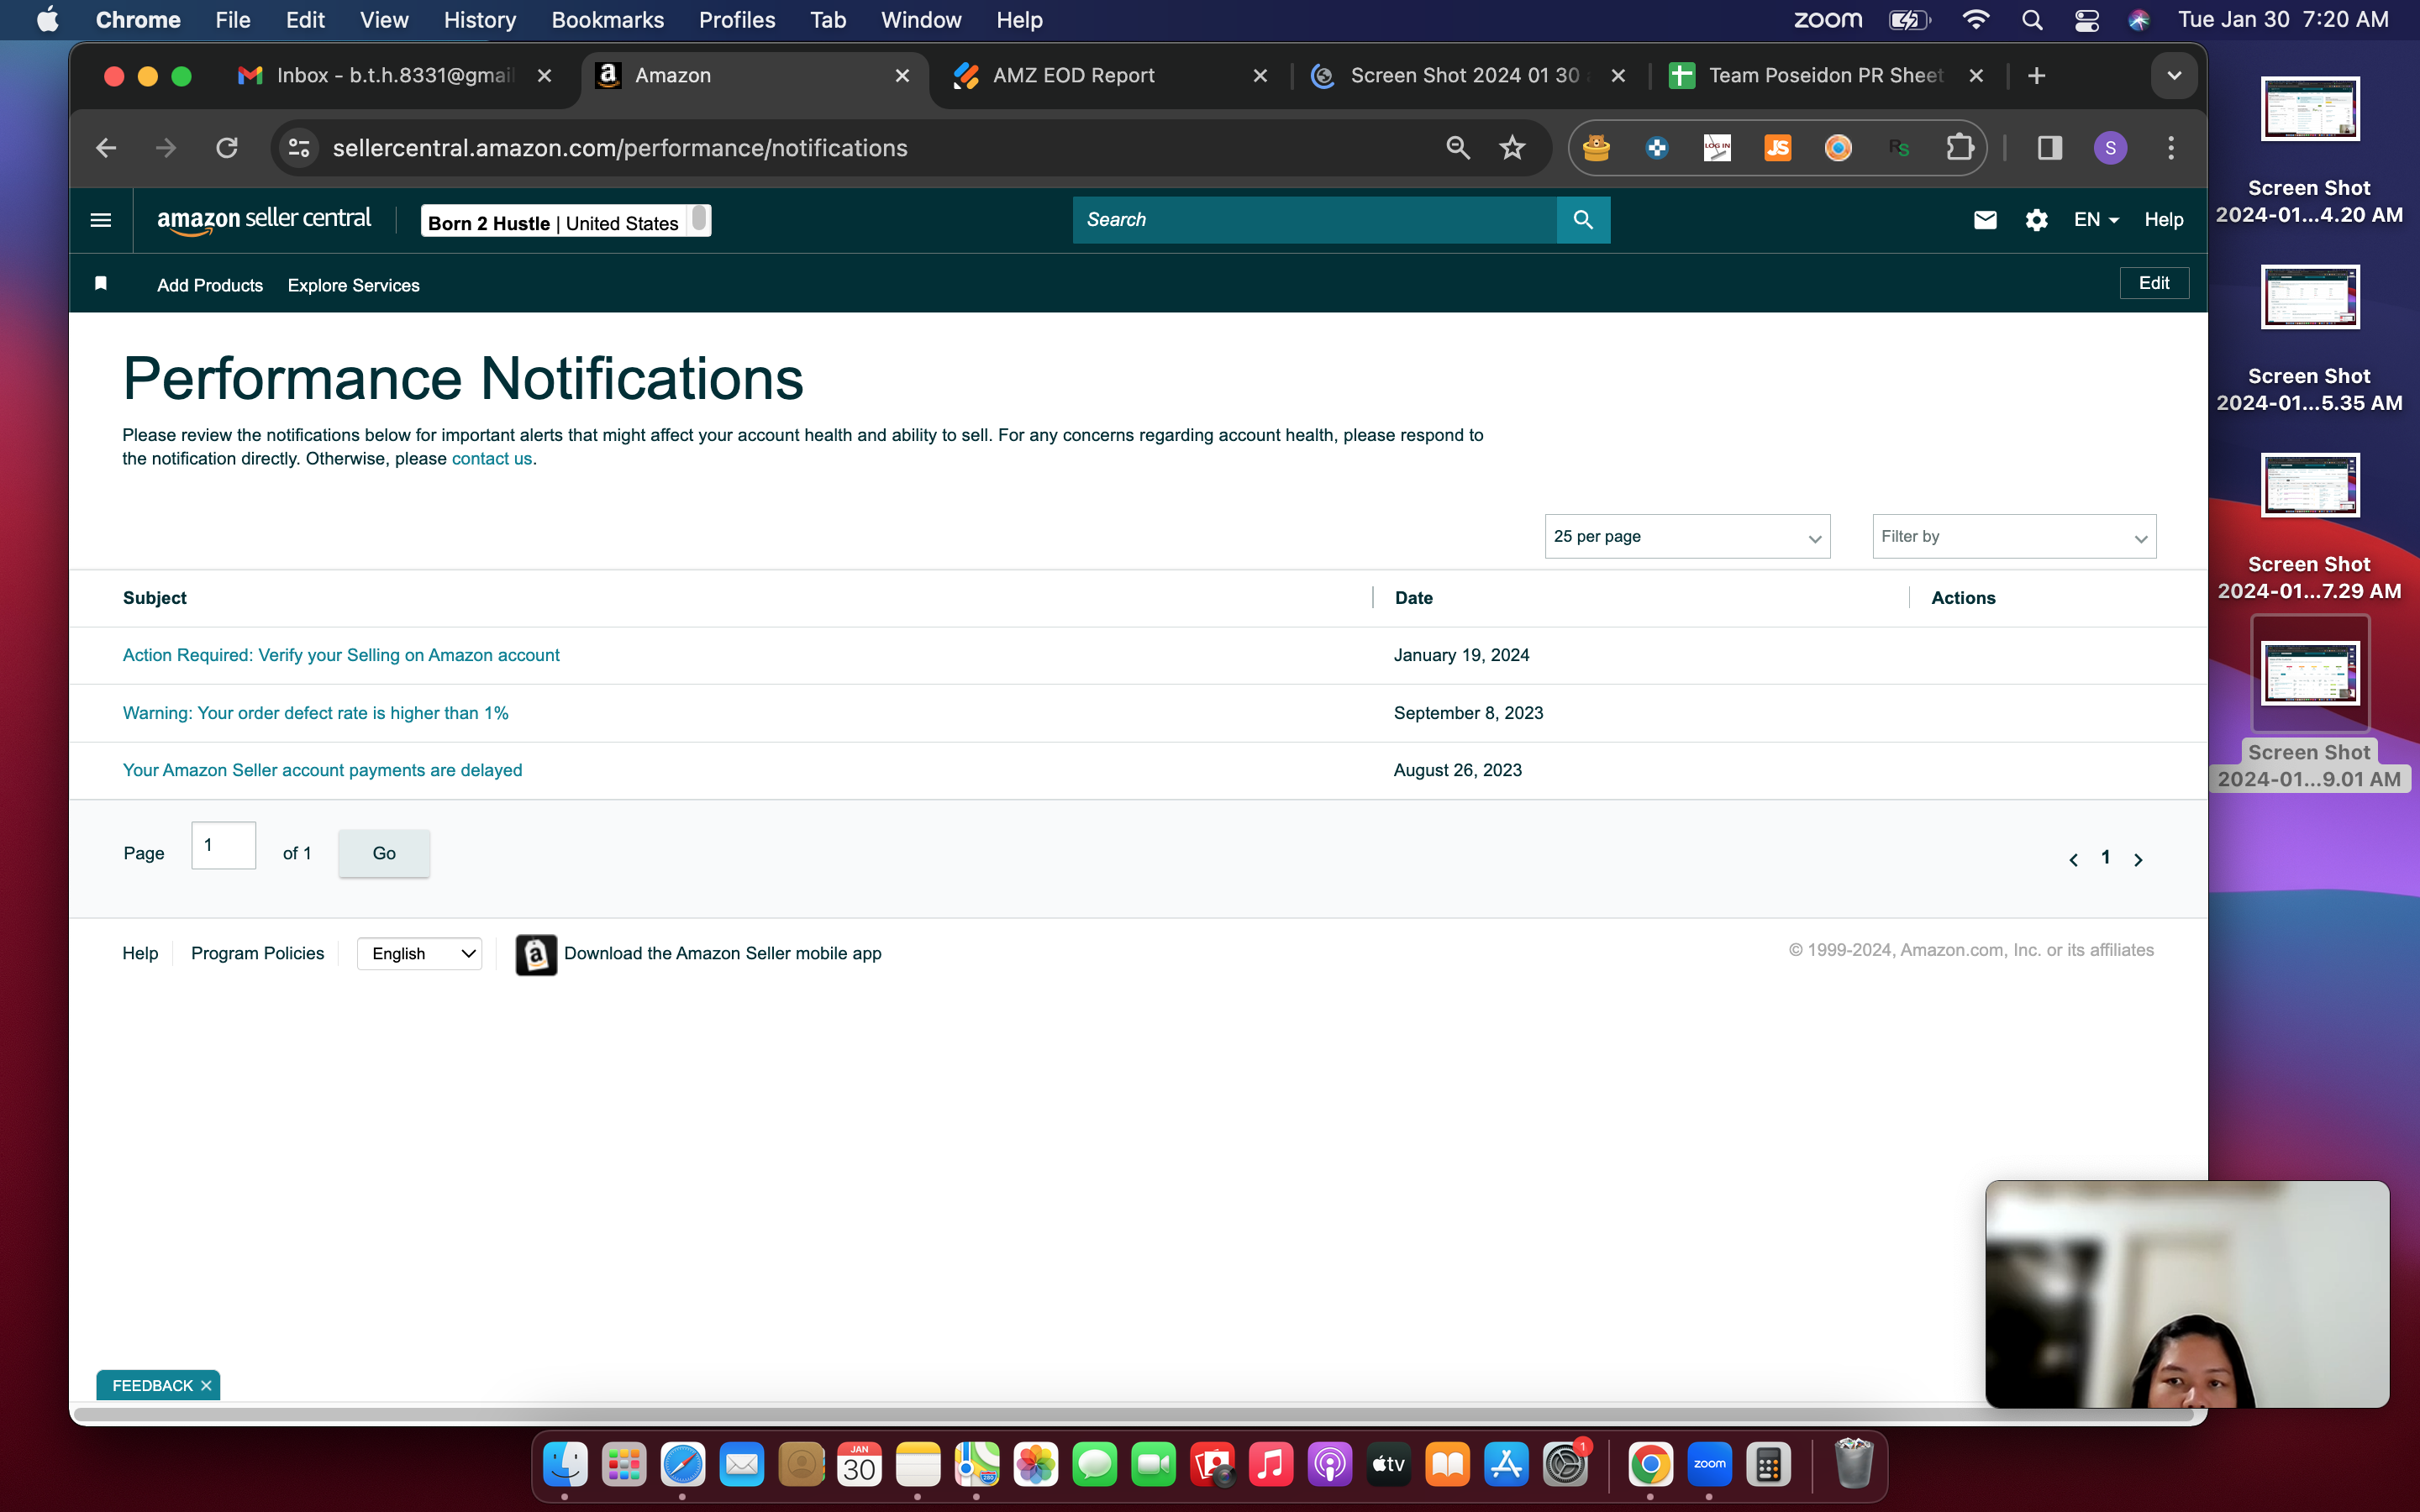This screenshot has height=1512, width=2420.
Task: Open Finder from the Dock
Action: (x=565, y=1465)
